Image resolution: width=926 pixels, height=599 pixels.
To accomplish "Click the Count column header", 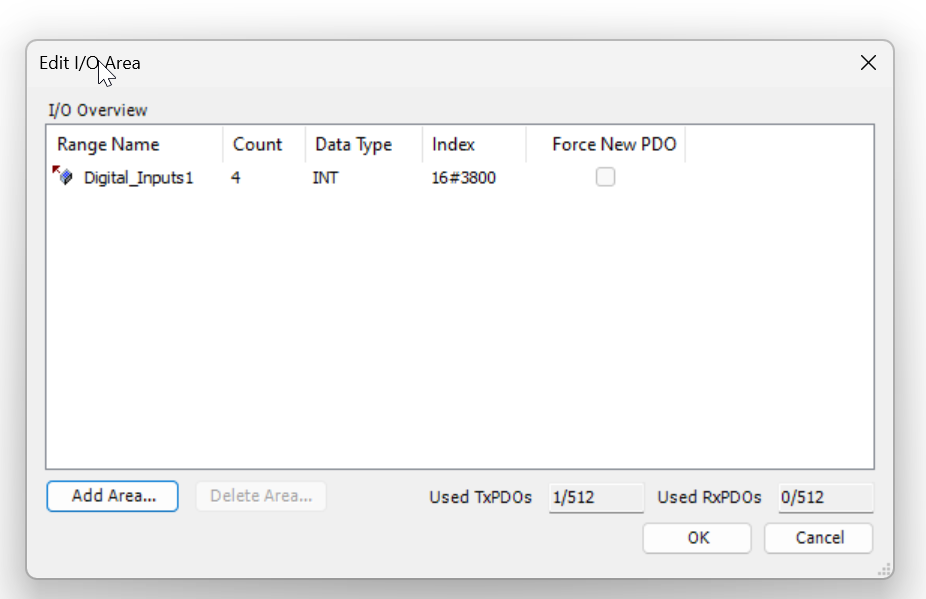I will pos(264,144).
